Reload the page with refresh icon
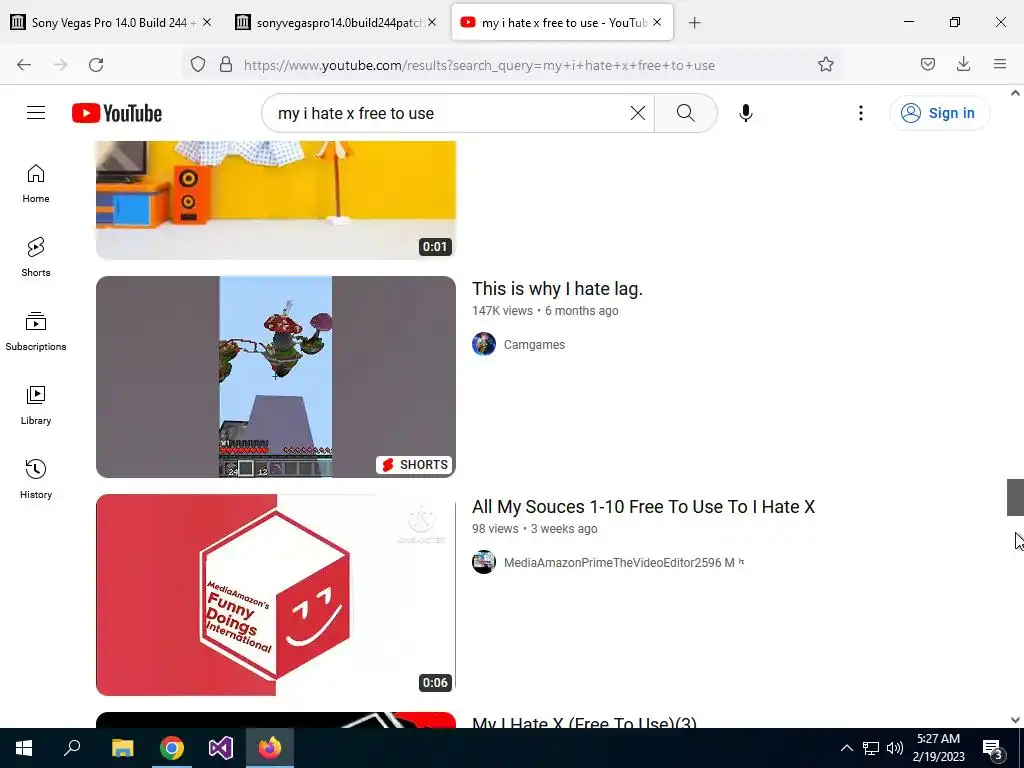Image resolution: width=1024 pixels, height=768 pixels. coord(96,65)
